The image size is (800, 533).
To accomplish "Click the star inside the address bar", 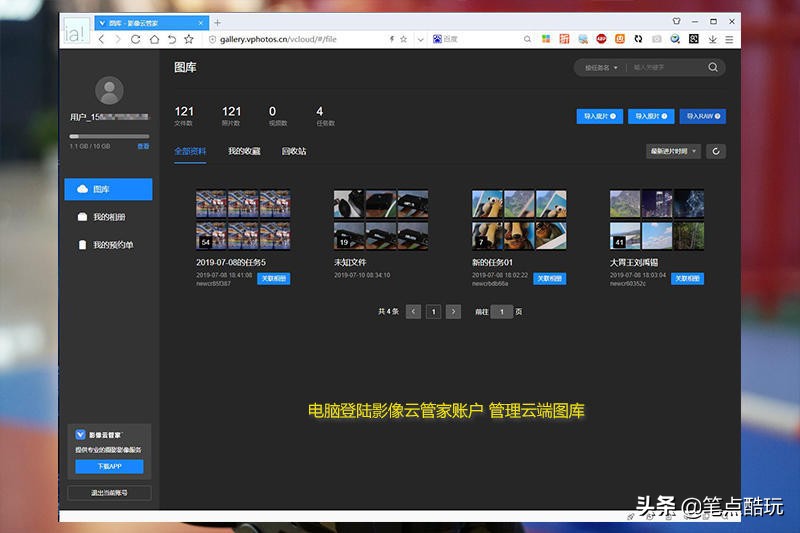I will [x=403, y=39].
